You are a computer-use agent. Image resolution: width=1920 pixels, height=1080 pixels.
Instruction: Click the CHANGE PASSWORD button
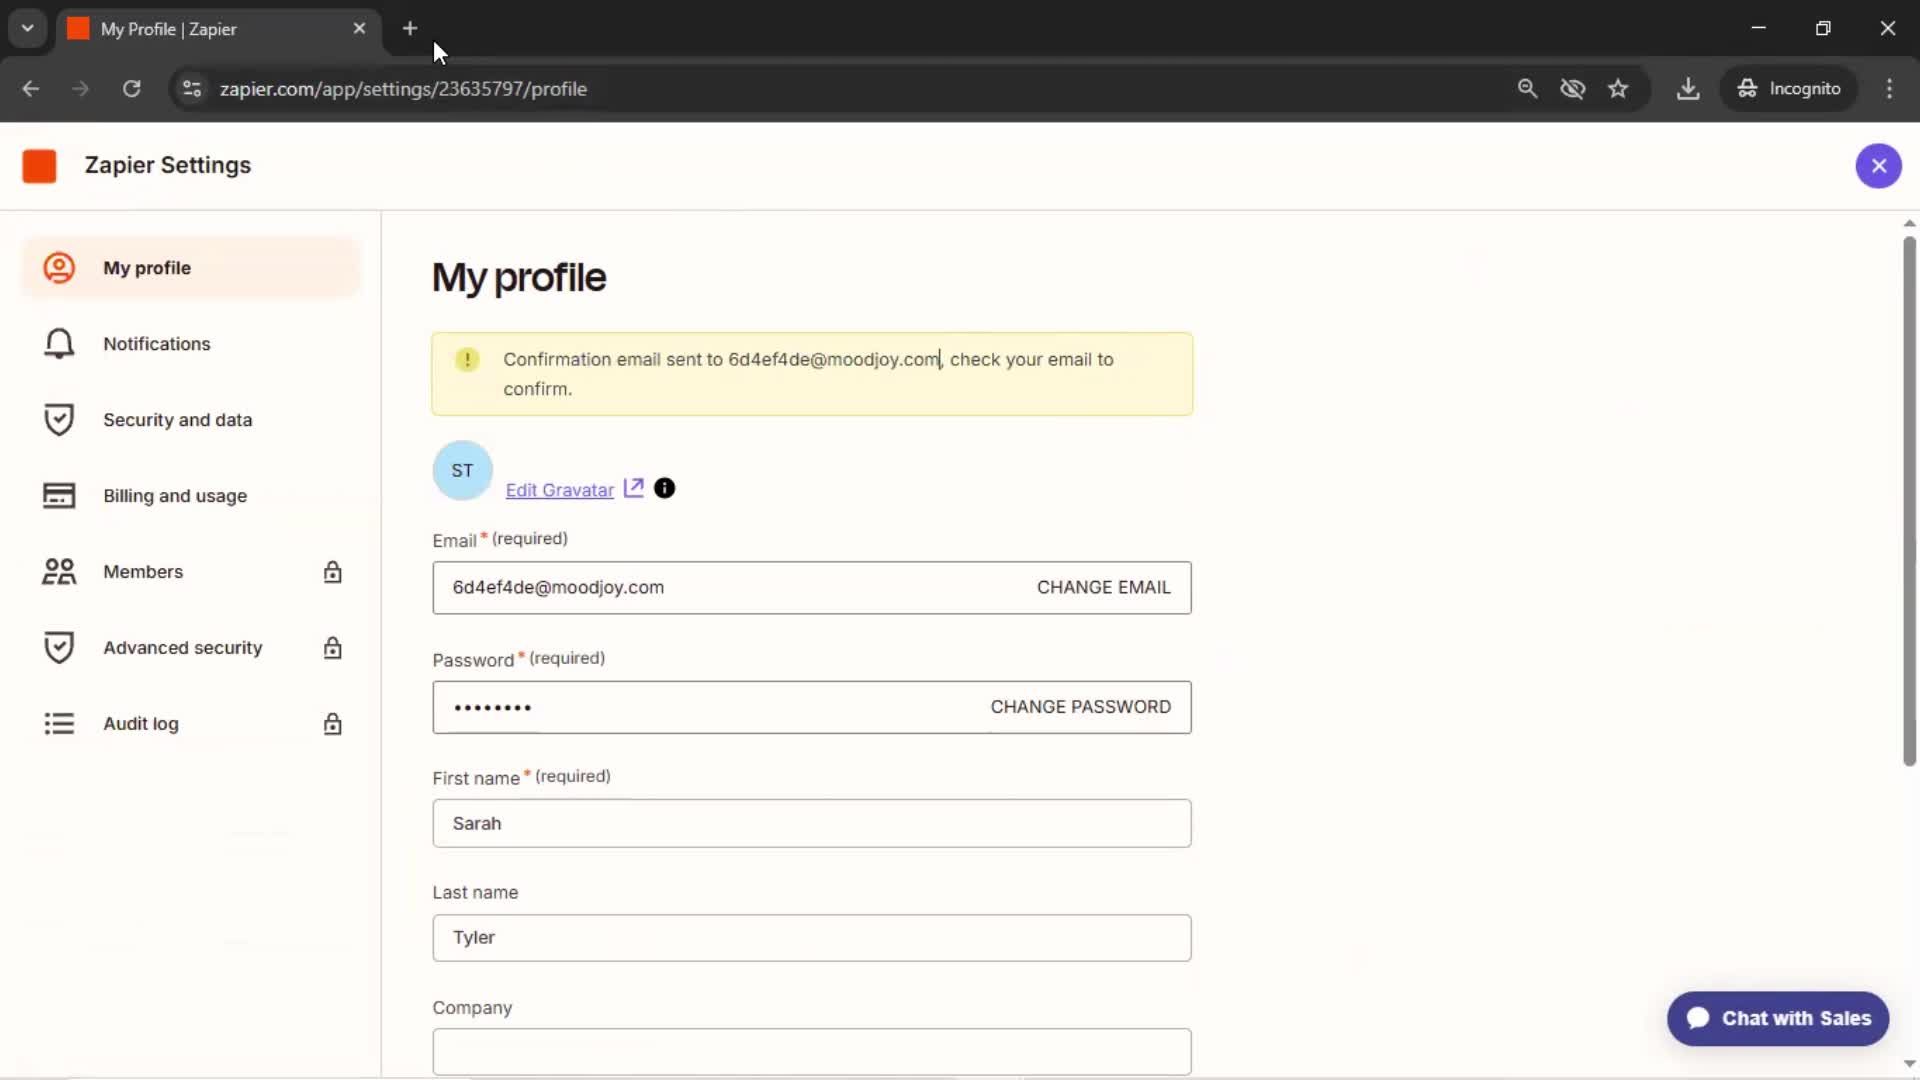pos(1080,707)
